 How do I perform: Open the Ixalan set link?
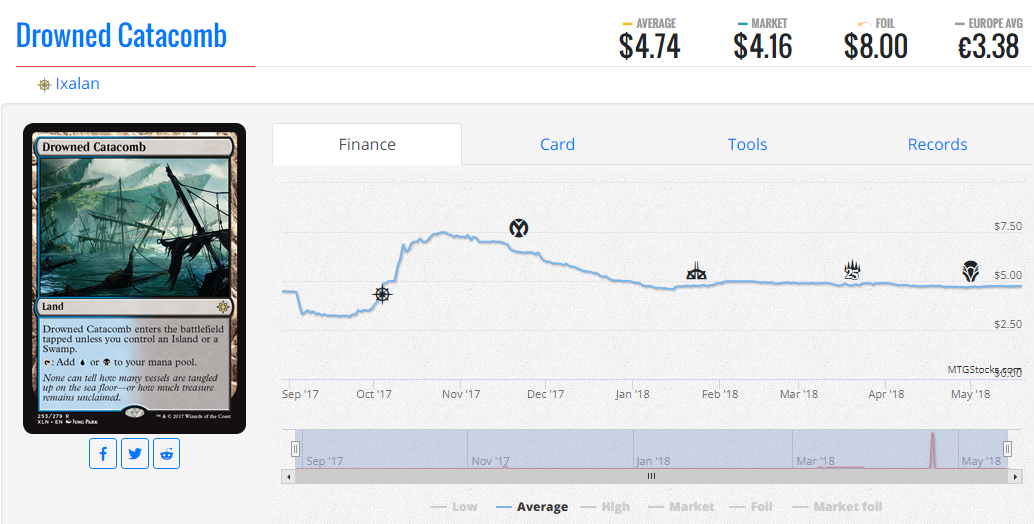(x=77, y=84)
